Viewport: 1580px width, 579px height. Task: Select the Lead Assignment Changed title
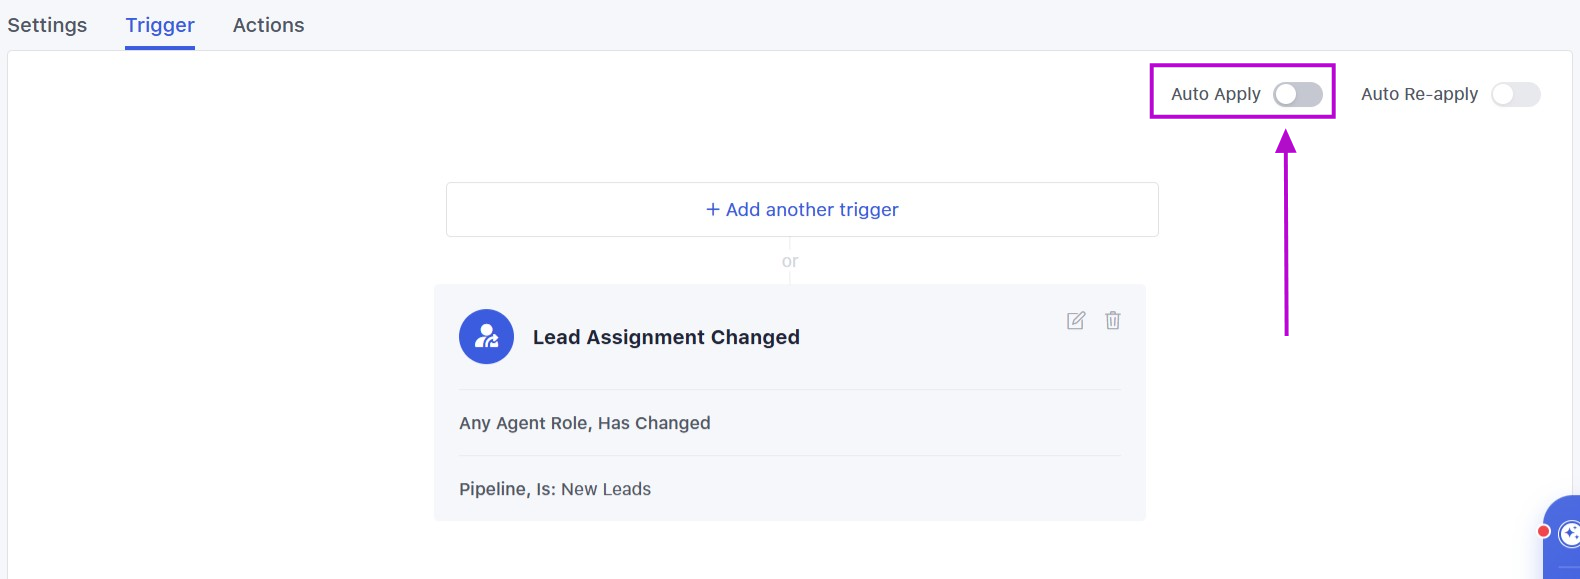click(666, 337)
